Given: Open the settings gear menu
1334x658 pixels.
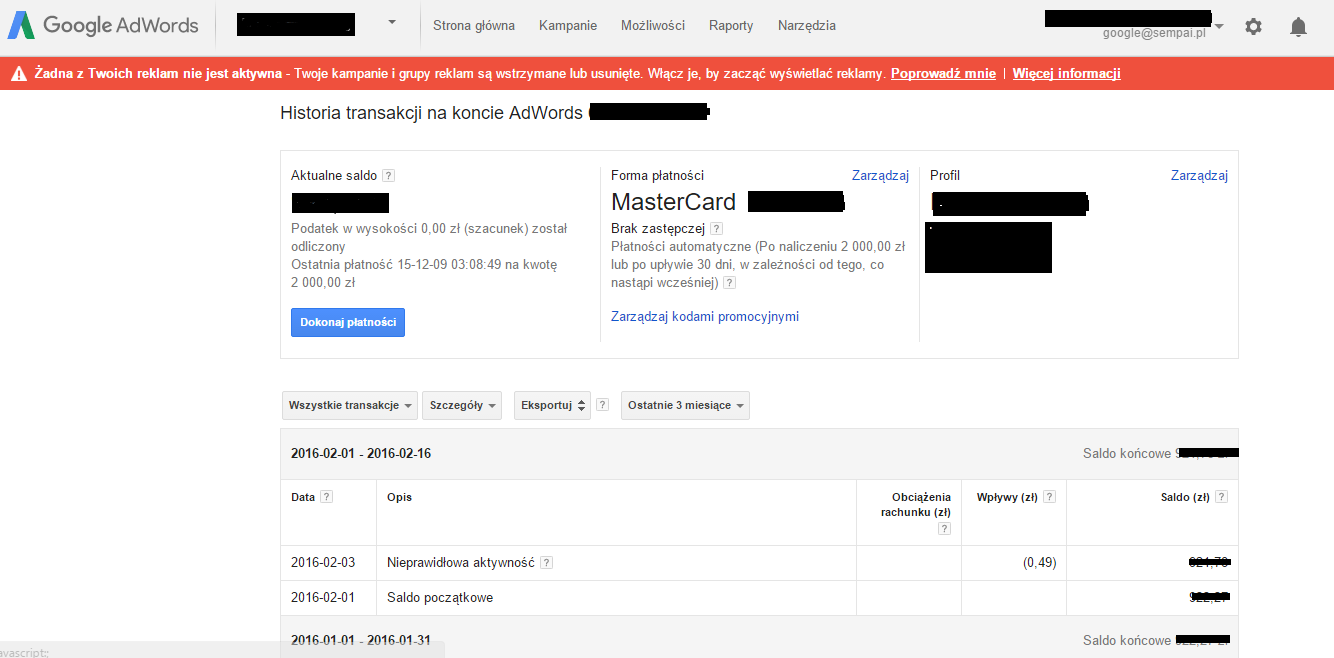Looking at the screenshot, I should (x=1253, y=27).
